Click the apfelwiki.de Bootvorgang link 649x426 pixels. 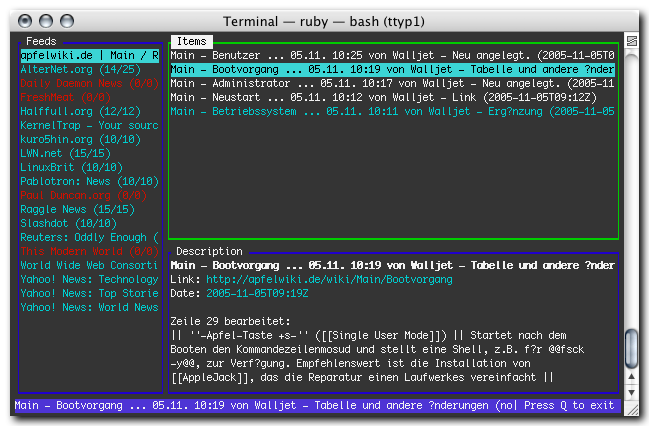pyautogui.click(x=329, y=279)
